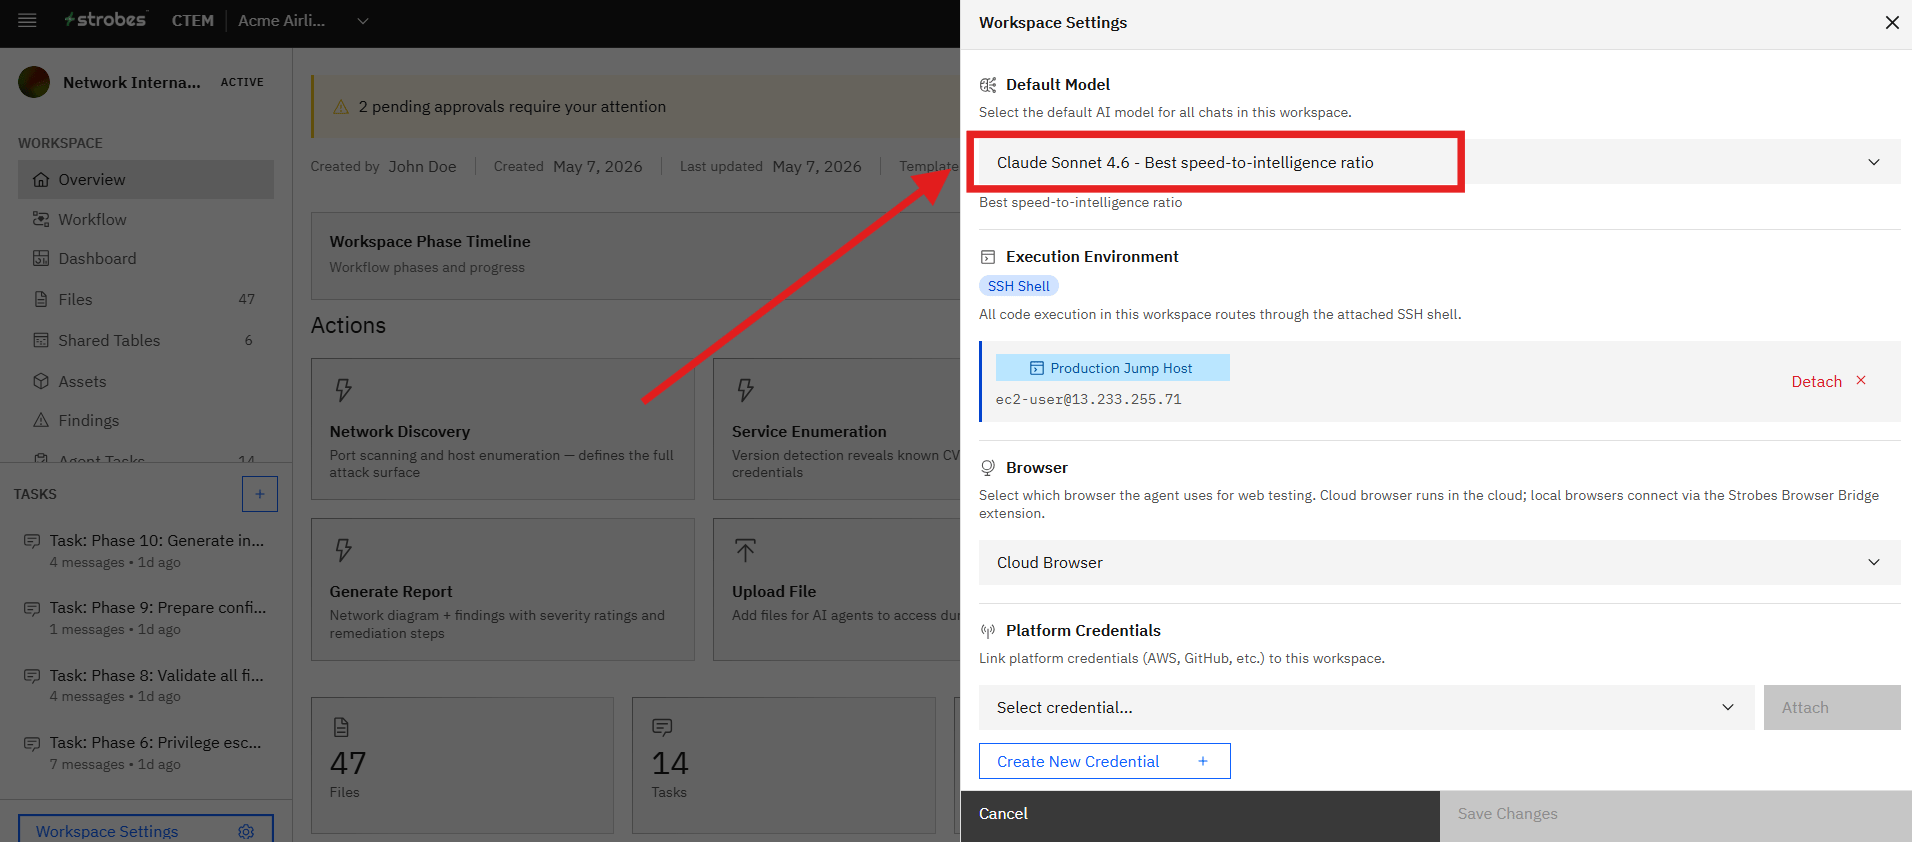Open the Cloud Browser dropdown
The width and height of the screenshot is (1912, 842).
[1440, 563]
